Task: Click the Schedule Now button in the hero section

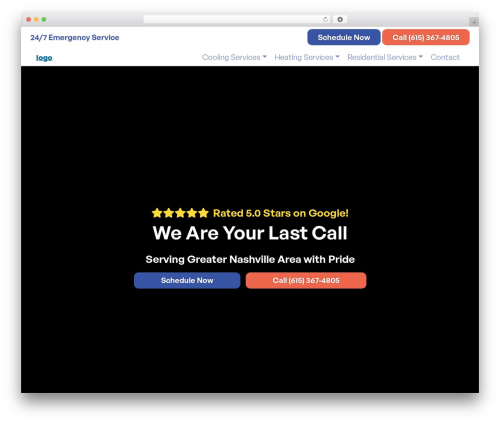Action: click(x=187, y=280)
